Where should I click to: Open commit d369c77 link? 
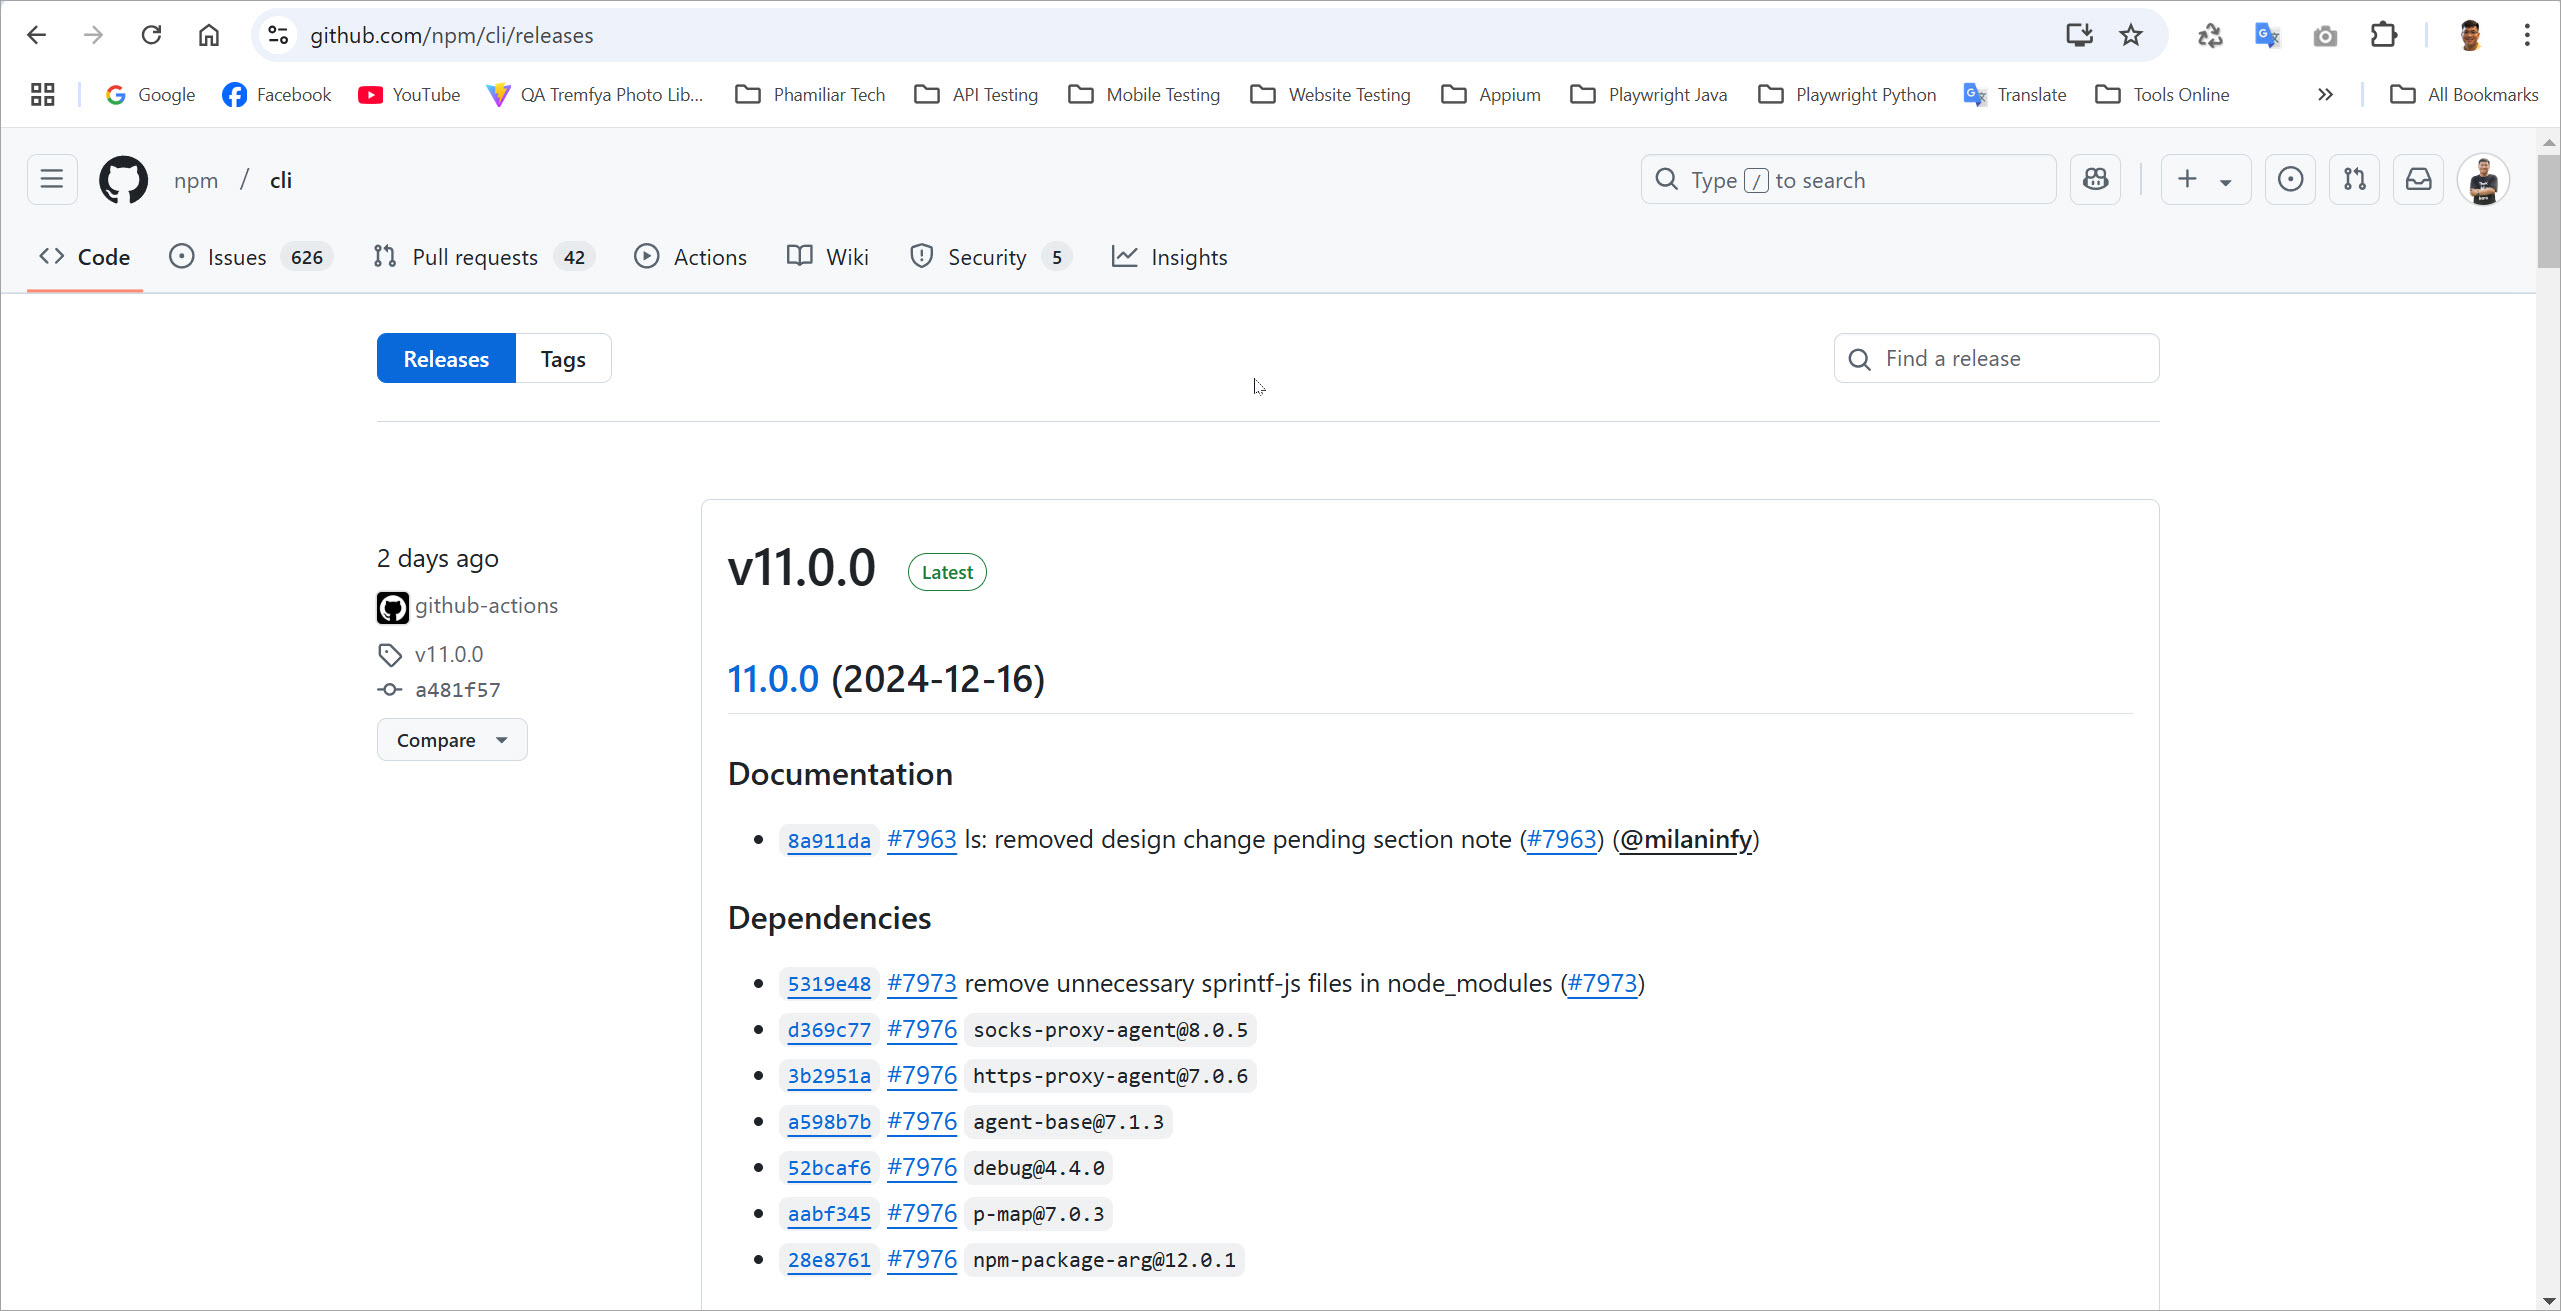click(x=829, y=1030)
